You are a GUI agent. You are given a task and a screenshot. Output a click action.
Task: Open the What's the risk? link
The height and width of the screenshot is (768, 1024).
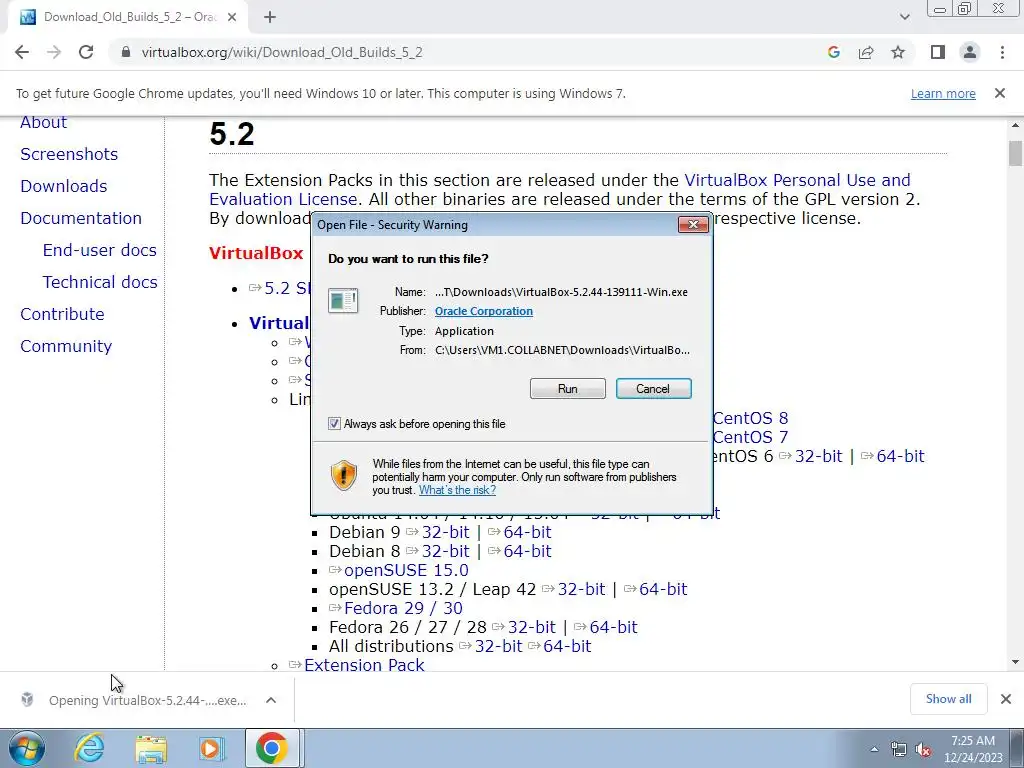[457, 490]
